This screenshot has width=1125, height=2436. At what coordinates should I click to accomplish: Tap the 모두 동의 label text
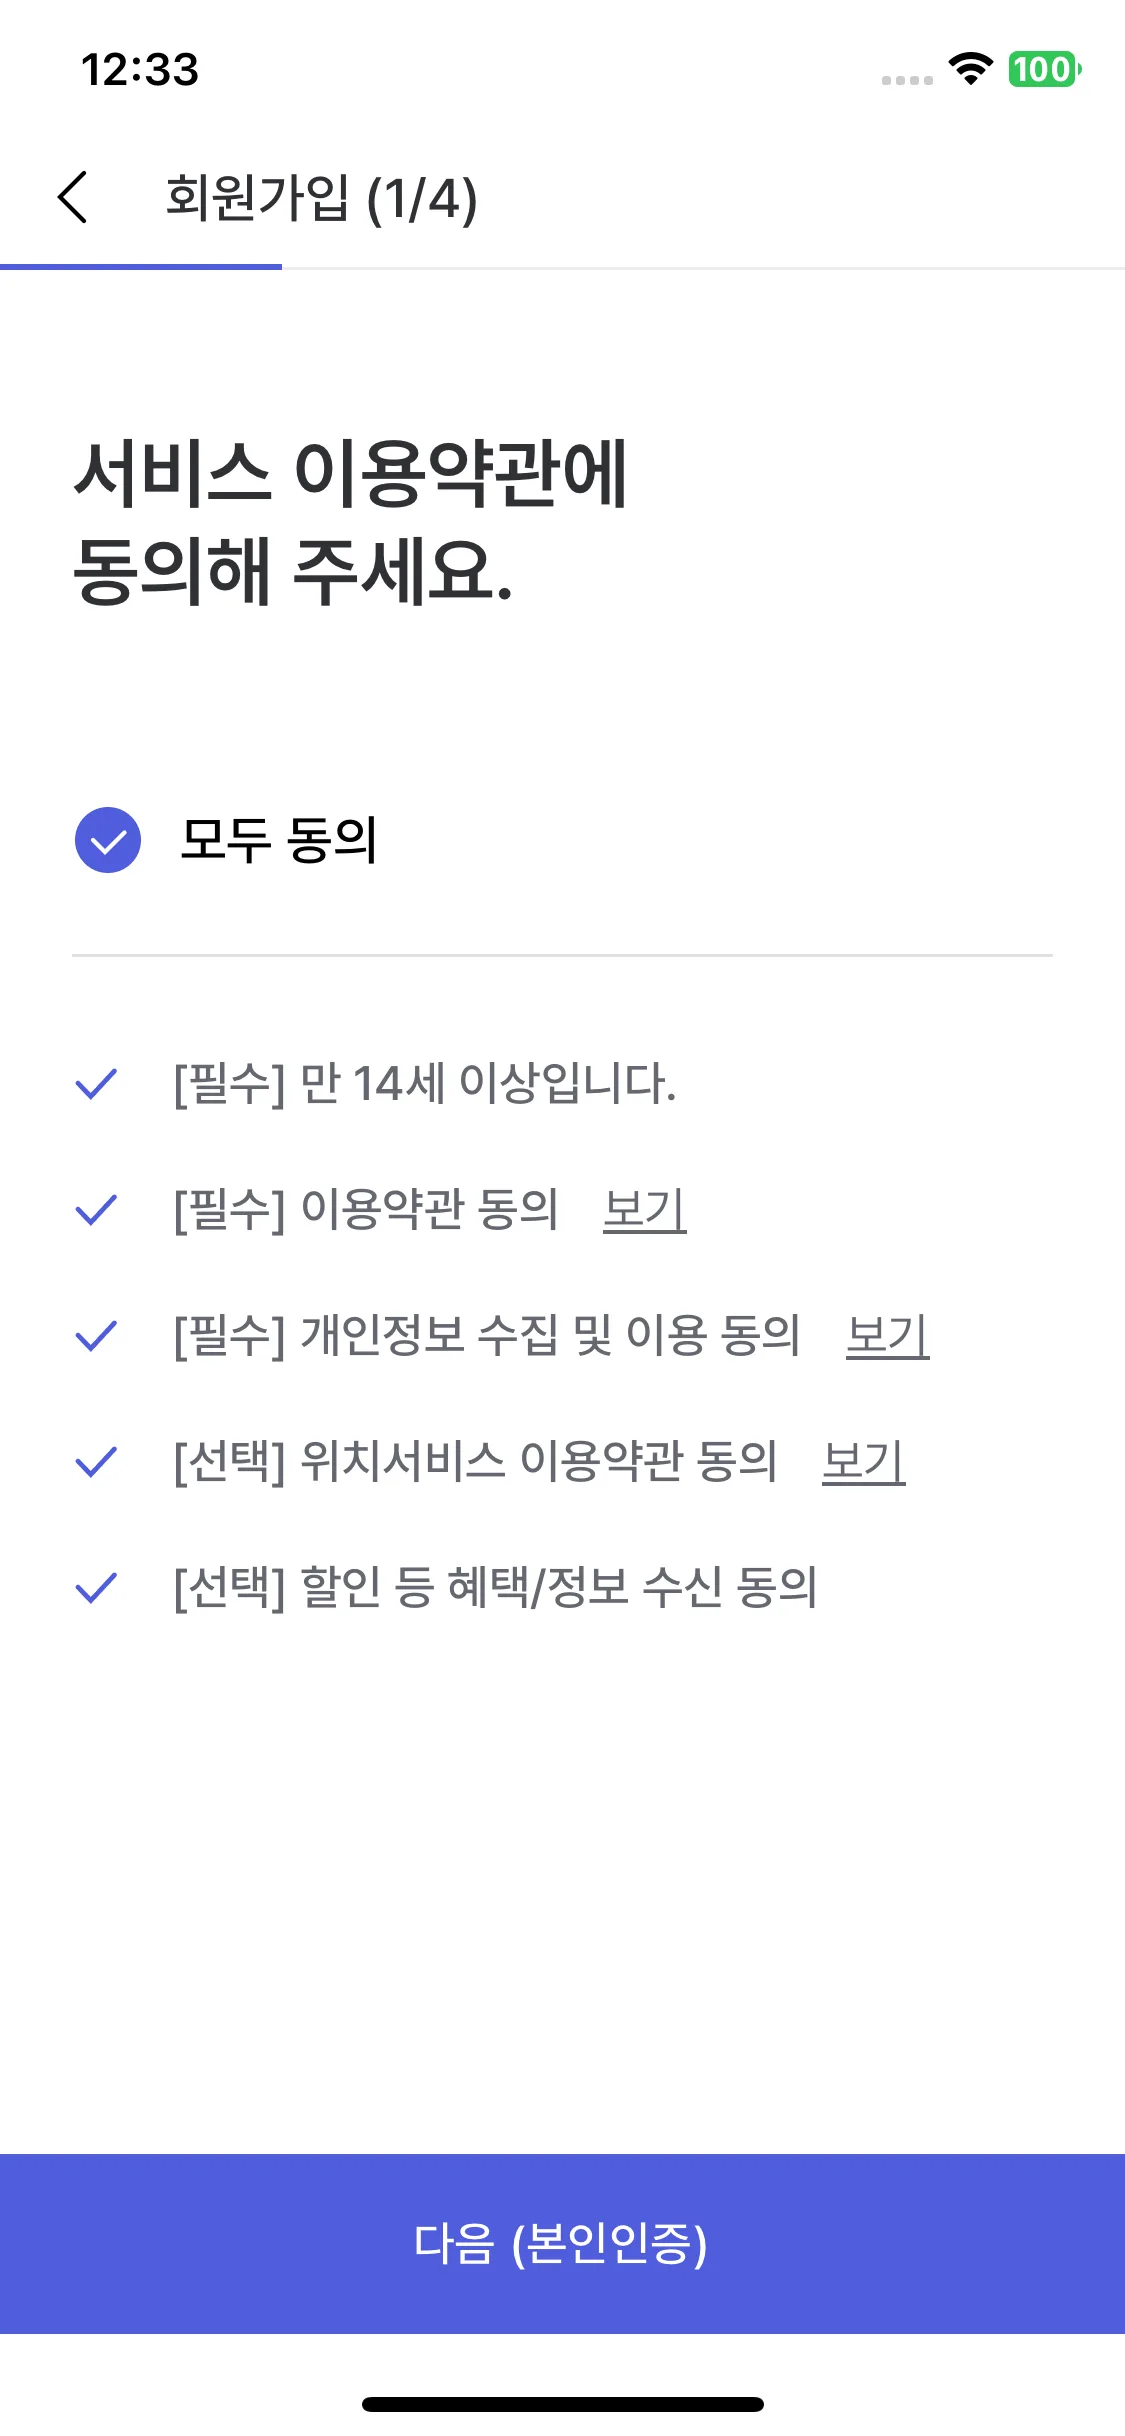click(x=279, y=840)
